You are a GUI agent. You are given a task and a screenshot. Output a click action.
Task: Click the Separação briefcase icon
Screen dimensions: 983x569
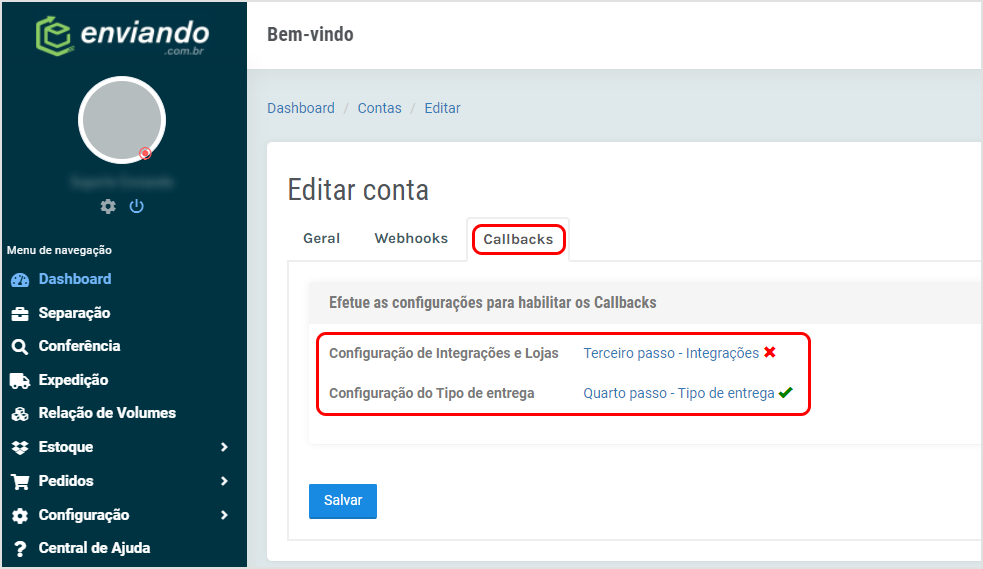(x=20, y=313)
